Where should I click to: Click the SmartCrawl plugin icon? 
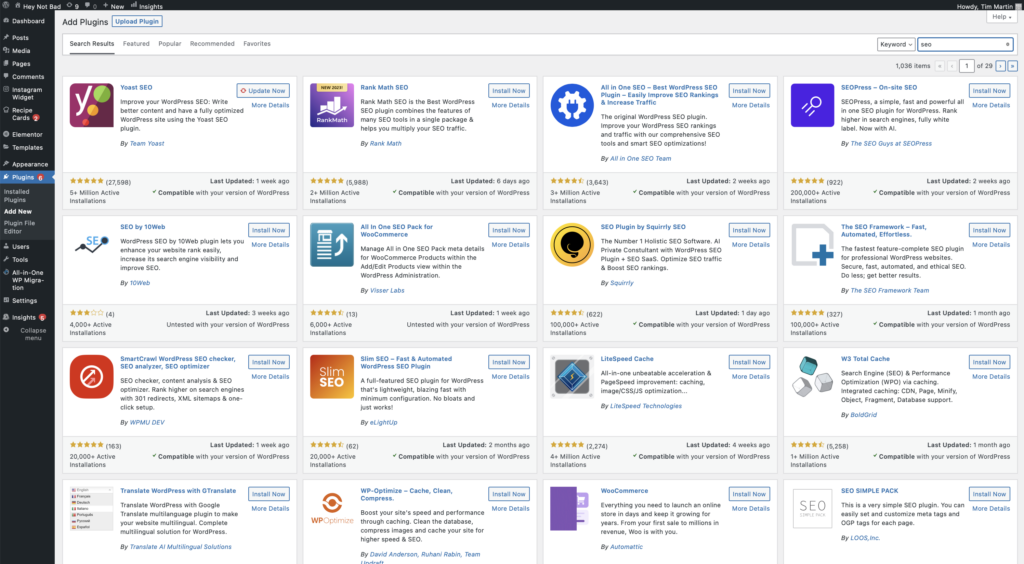91,377
